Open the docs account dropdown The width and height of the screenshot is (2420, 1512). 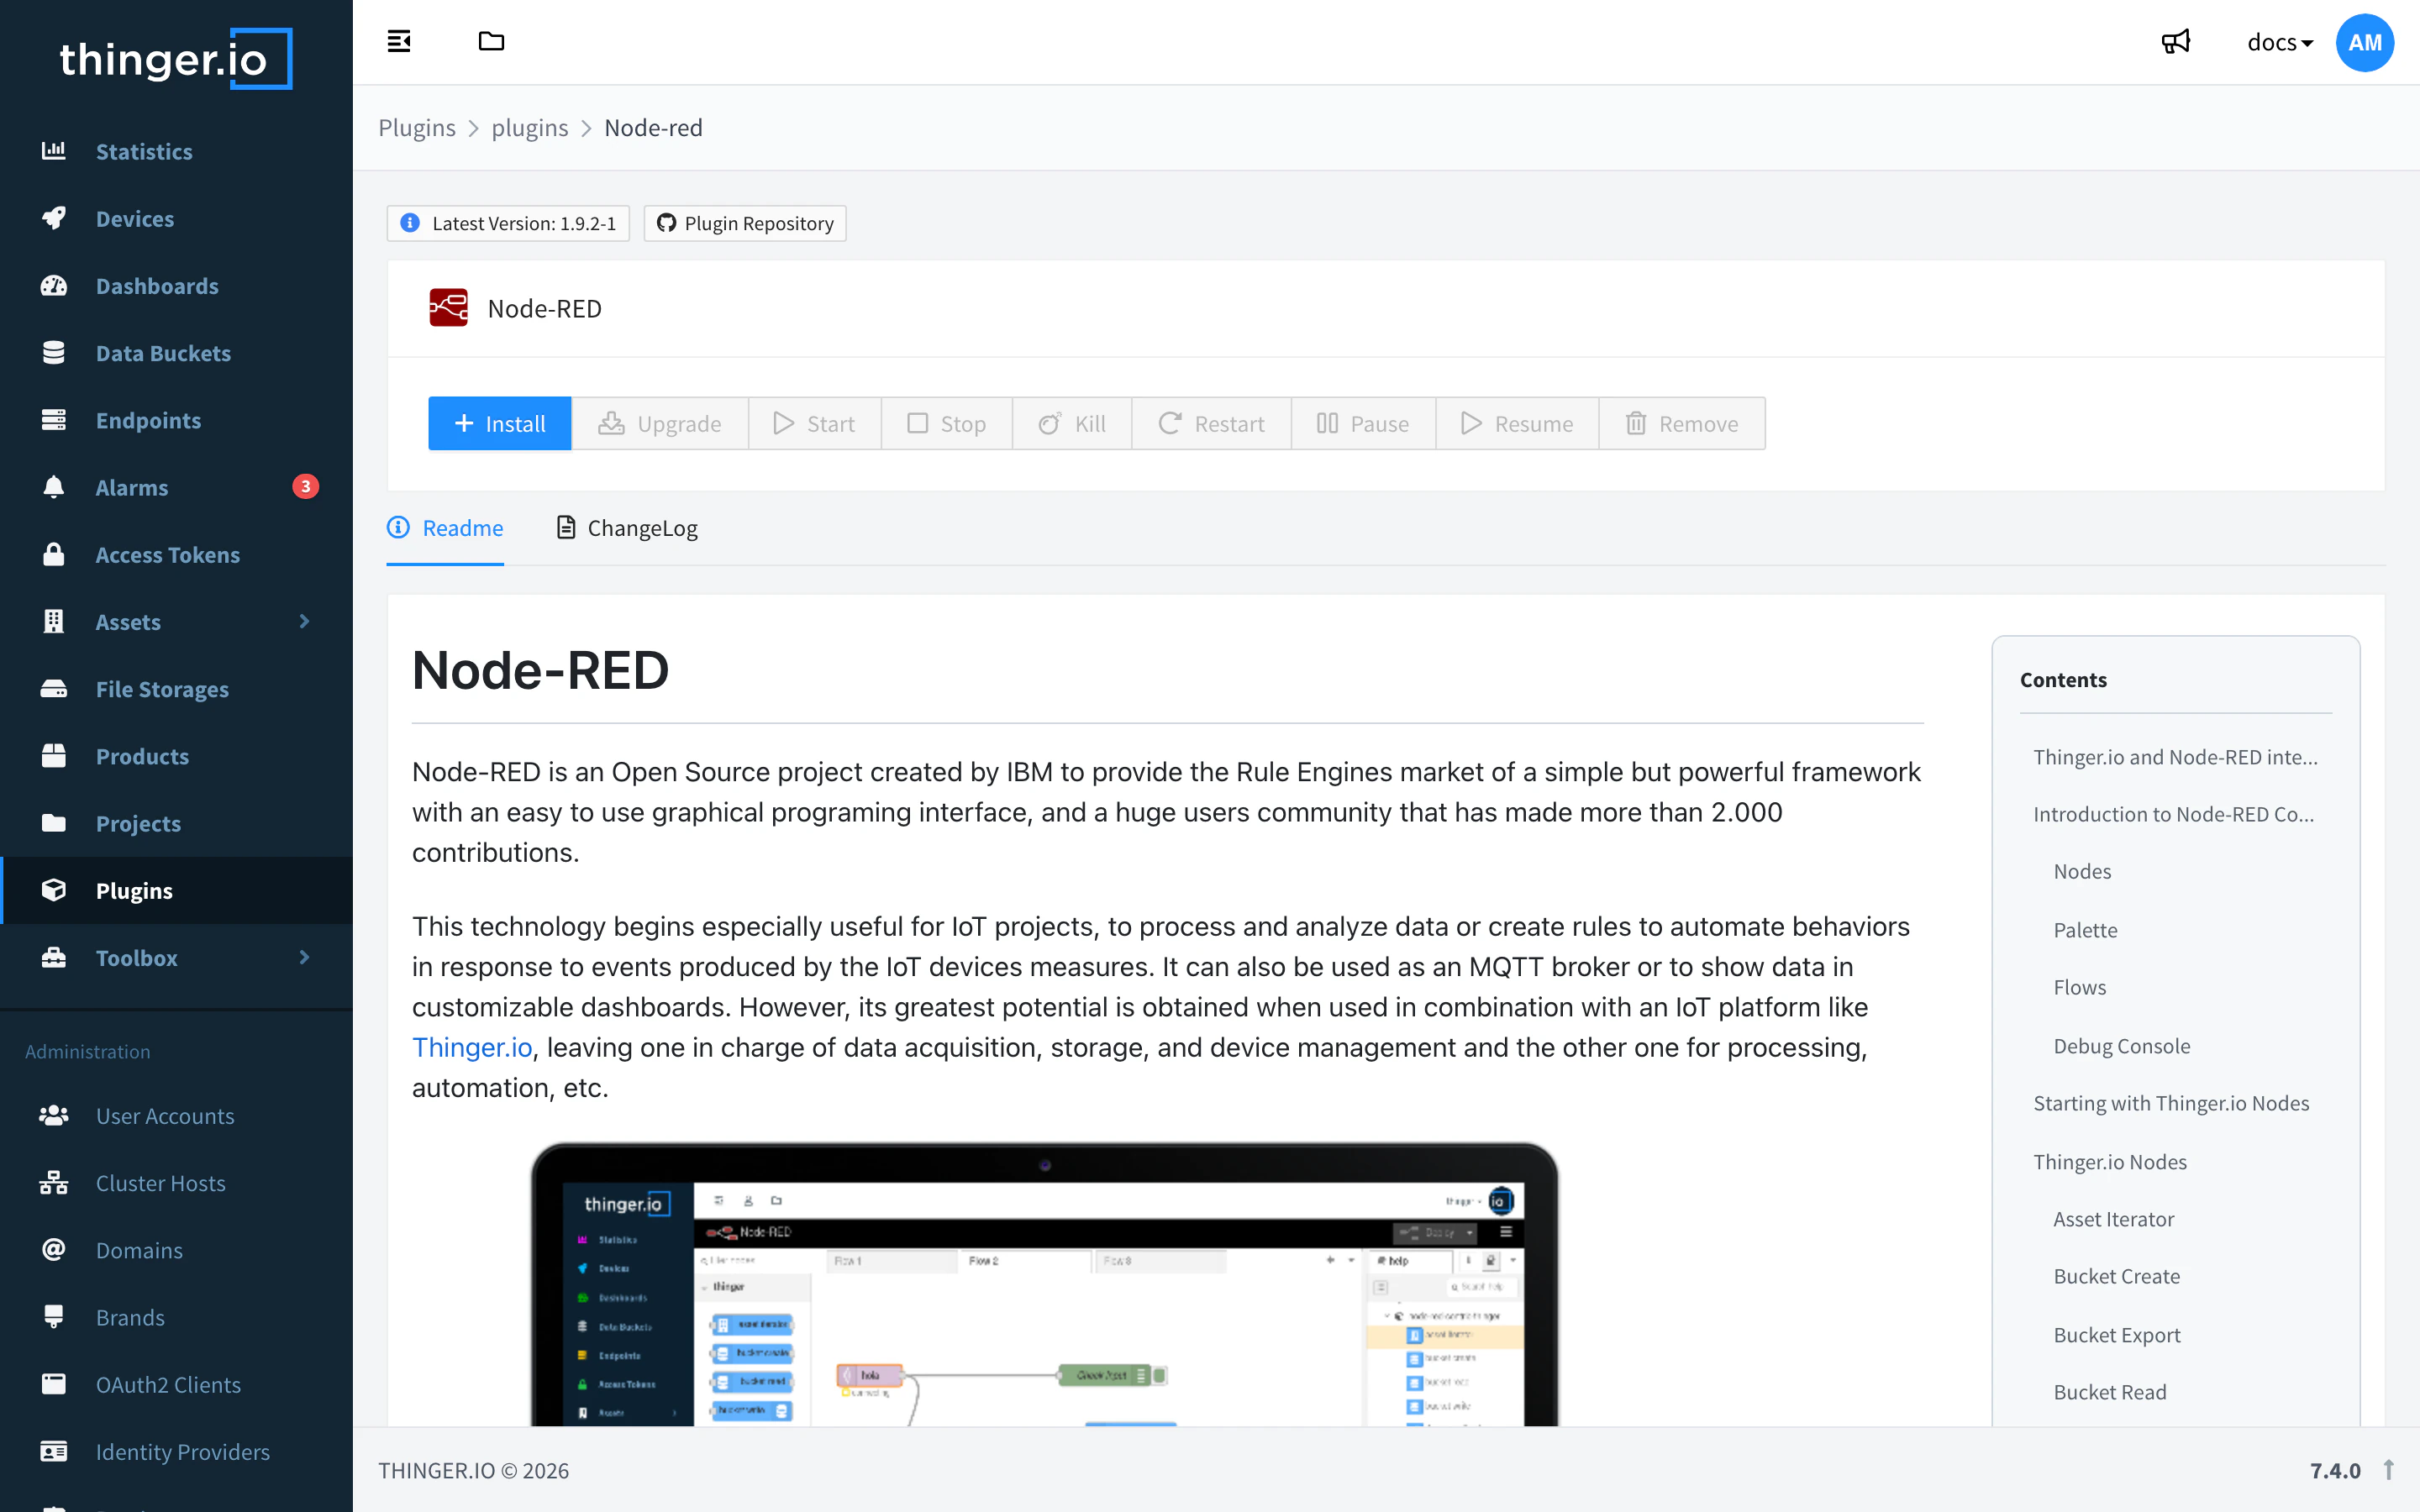tap(2279, 42)
